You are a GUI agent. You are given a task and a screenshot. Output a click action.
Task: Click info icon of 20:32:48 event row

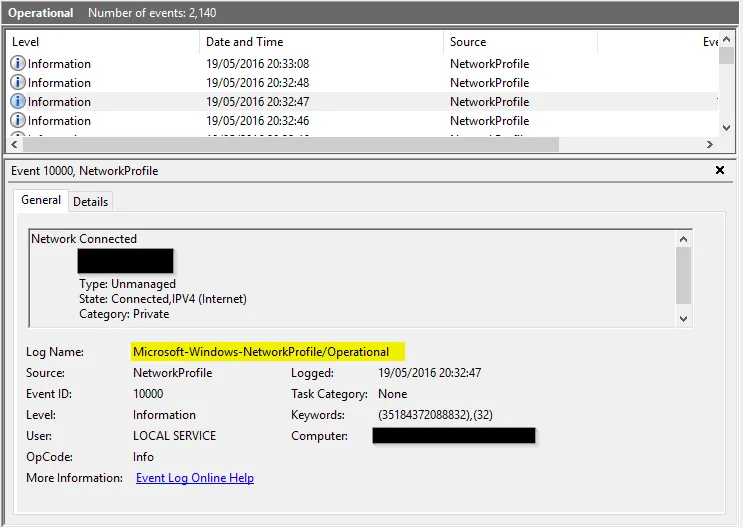(18, 82)
